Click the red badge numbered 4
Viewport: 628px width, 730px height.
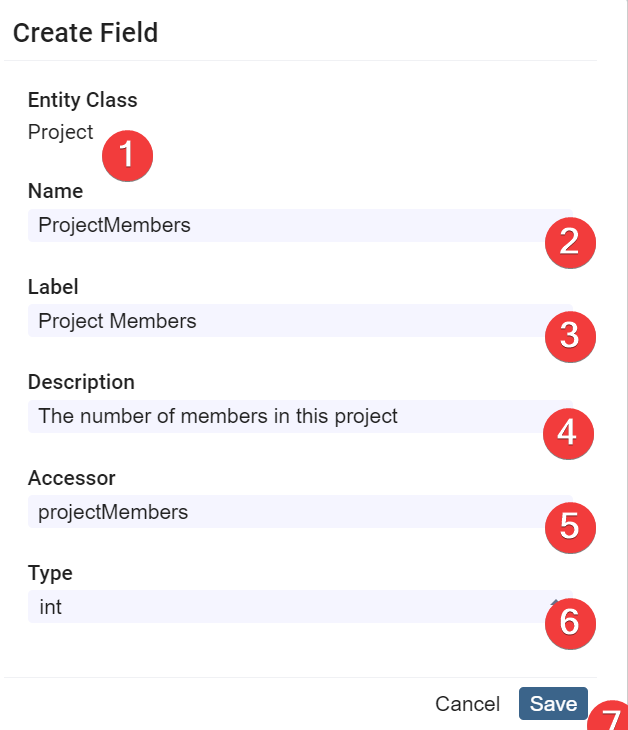click(568, 432)
